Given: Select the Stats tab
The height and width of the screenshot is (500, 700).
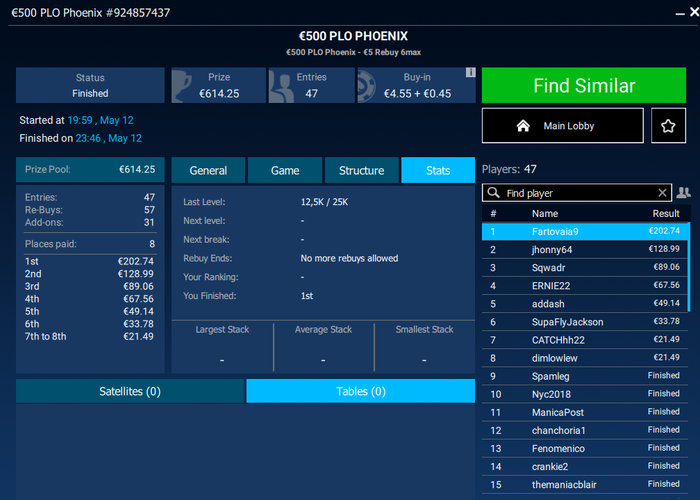Looking at the screenshot, I should click(x=438, y=170).
